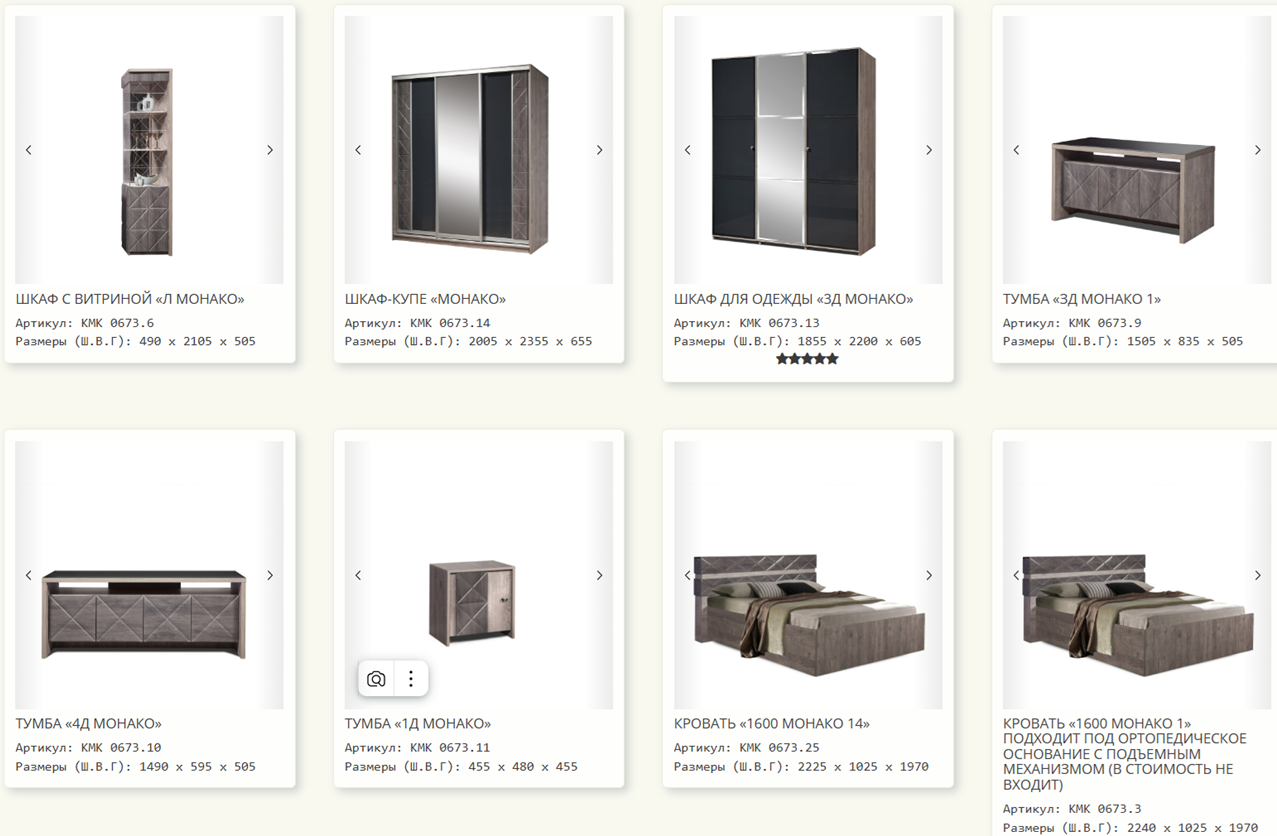The image size is (1277, 836).
Task: Show next image of Кровать 1600 Монако 14
Action: [929, 575]
